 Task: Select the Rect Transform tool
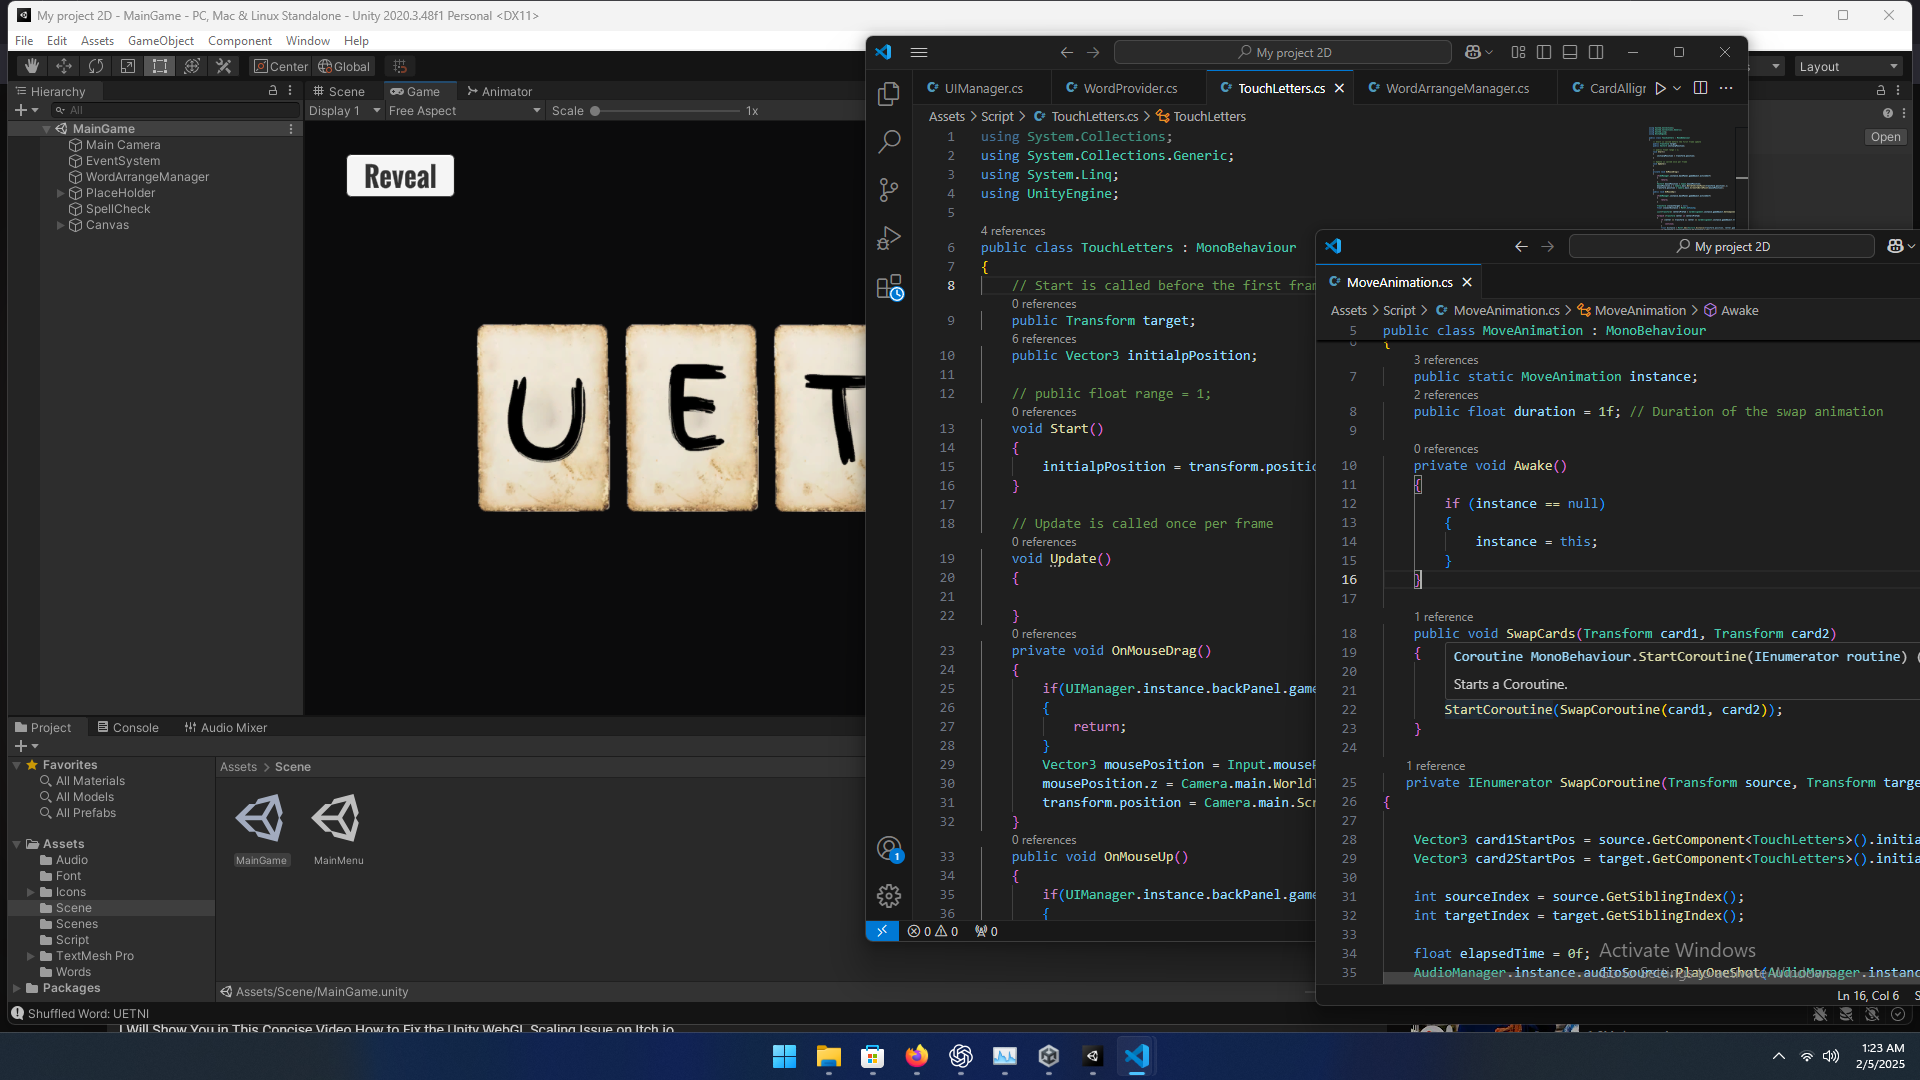[160, 66]
